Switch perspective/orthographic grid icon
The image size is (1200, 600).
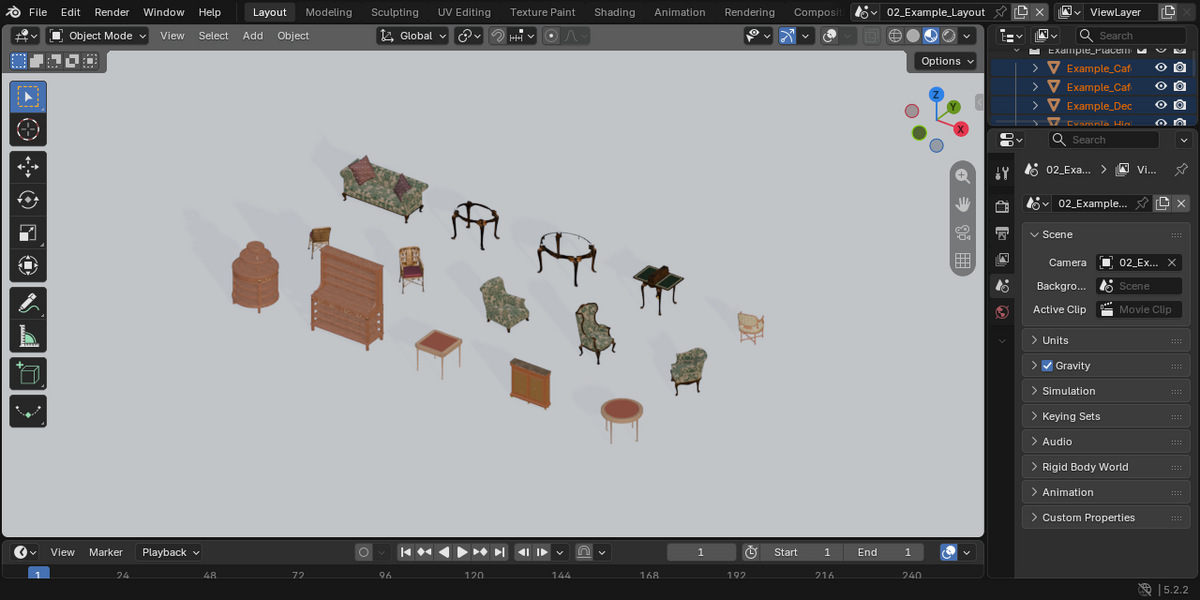tap(963, 260)
